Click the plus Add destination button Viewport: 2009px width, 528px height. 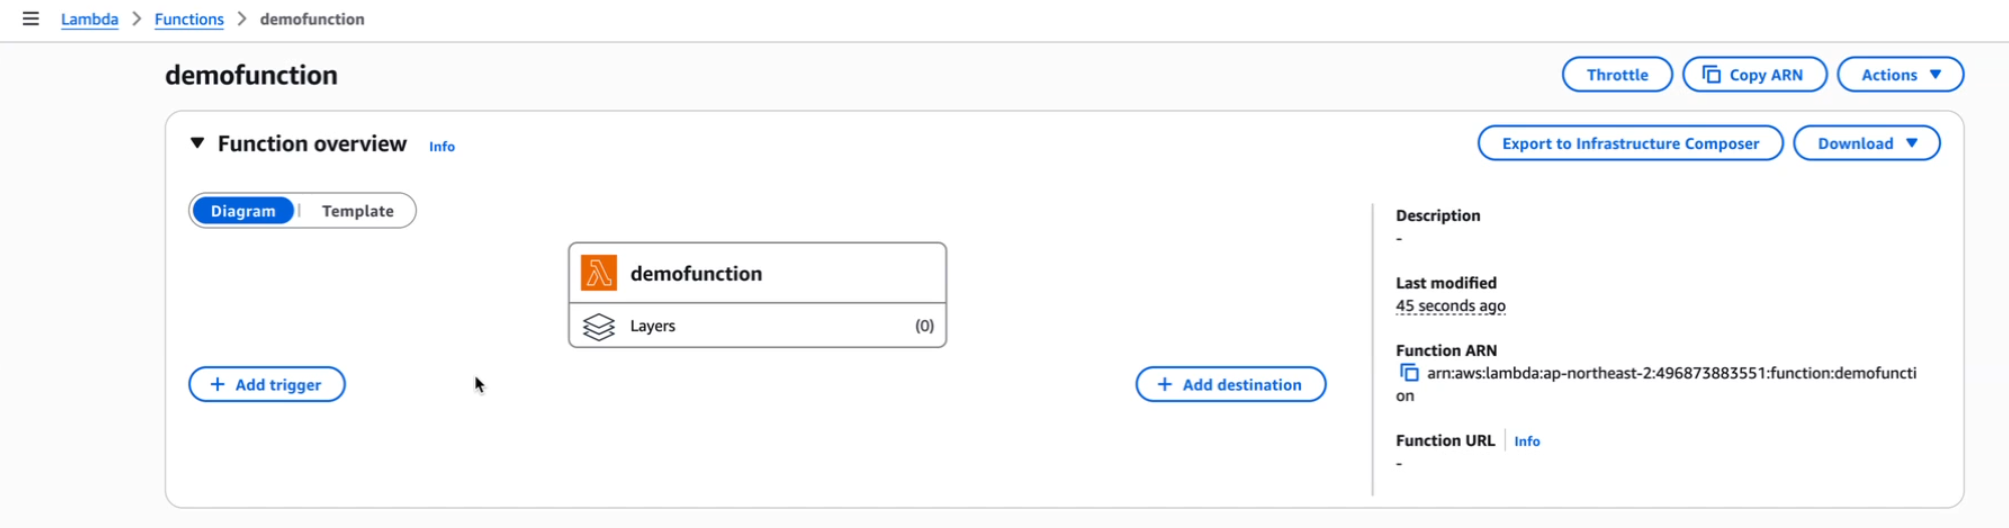coord(1230,385)
